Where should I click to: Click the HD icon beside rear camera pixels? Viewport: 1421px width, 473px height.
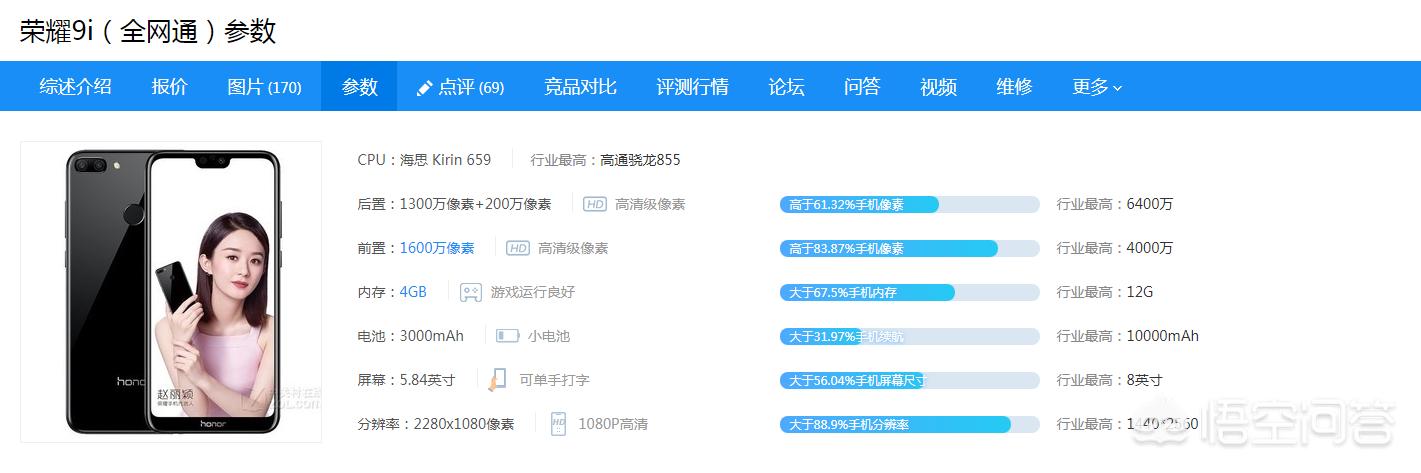coord(595,204)
